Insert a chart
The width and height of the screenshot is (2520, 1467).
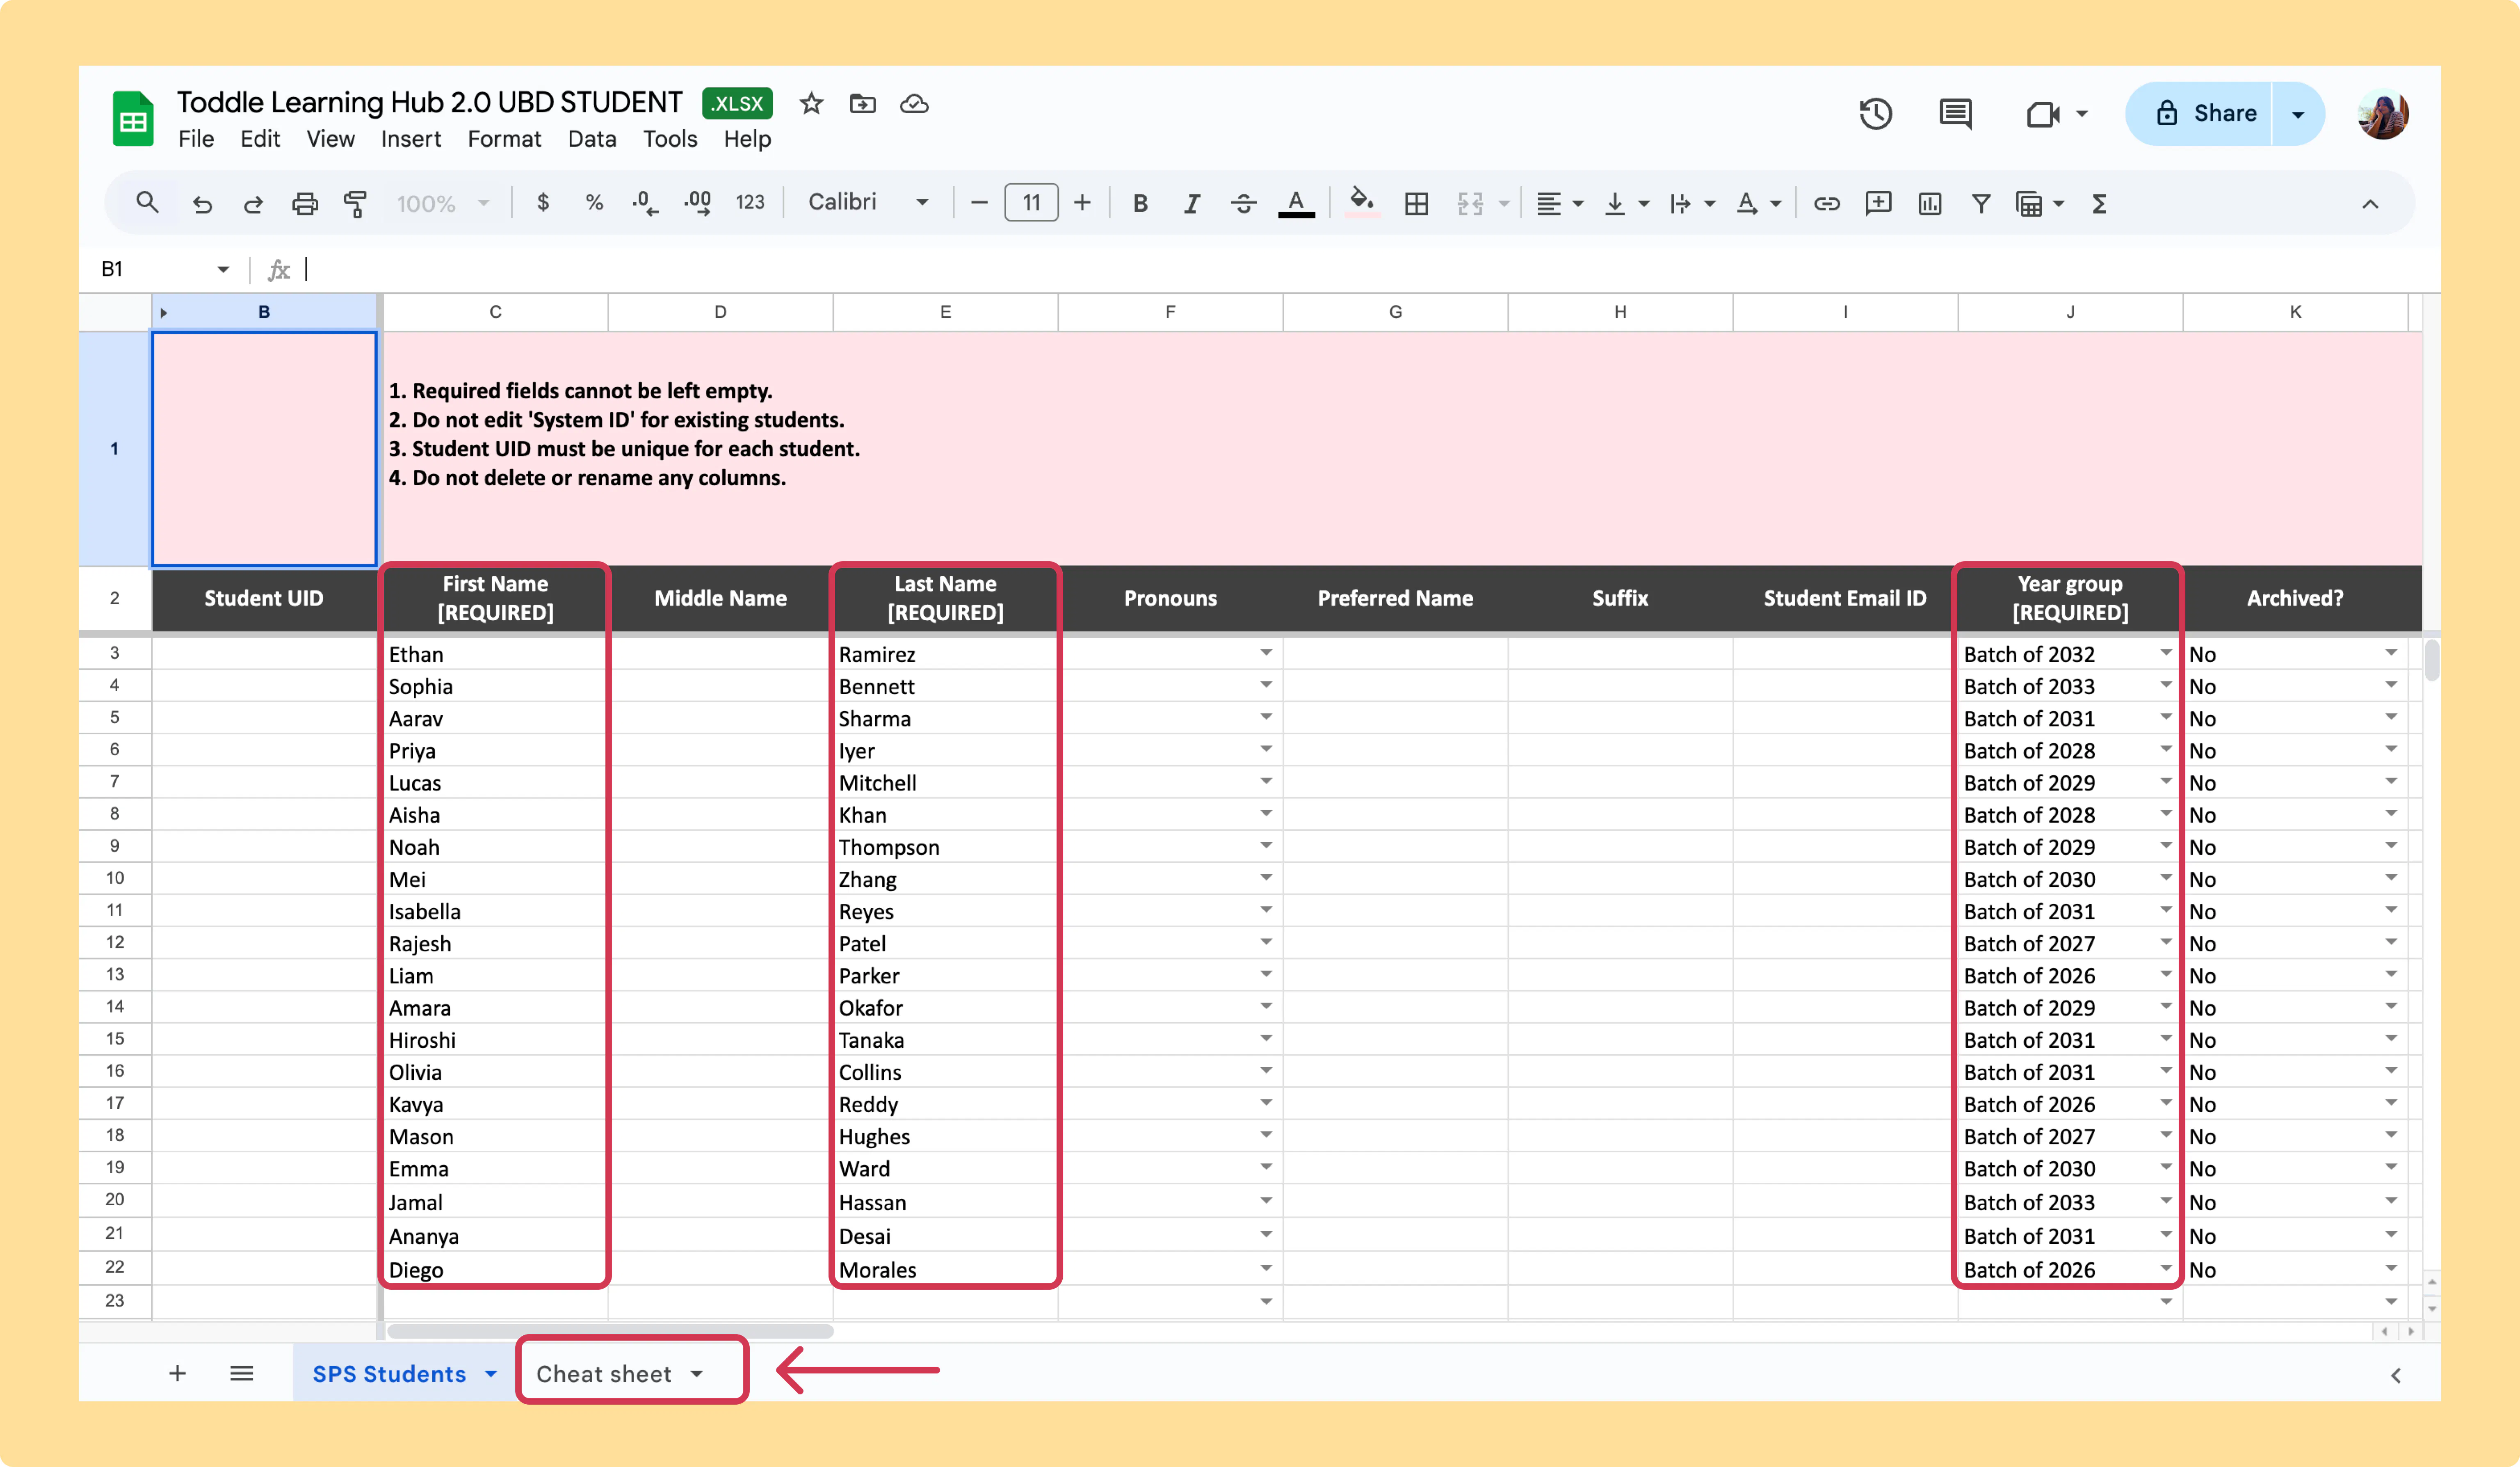(x=1930, y=204)
